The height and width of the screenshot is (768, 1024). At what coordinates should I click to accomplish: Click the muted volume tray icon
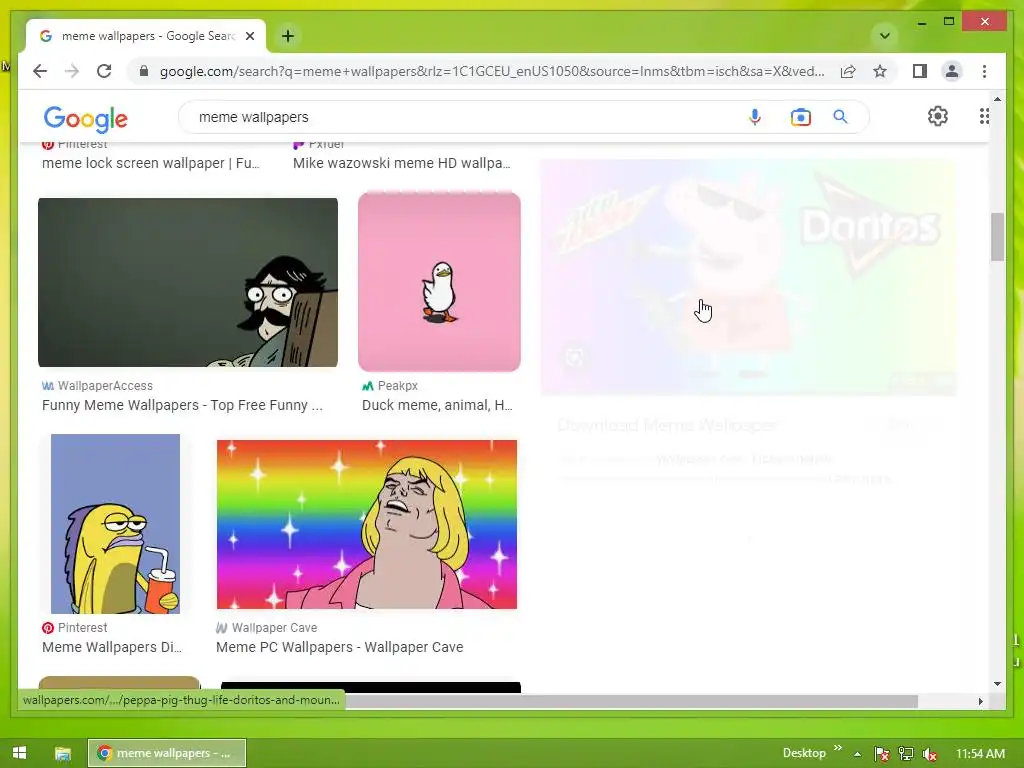(x=930, y=754)
